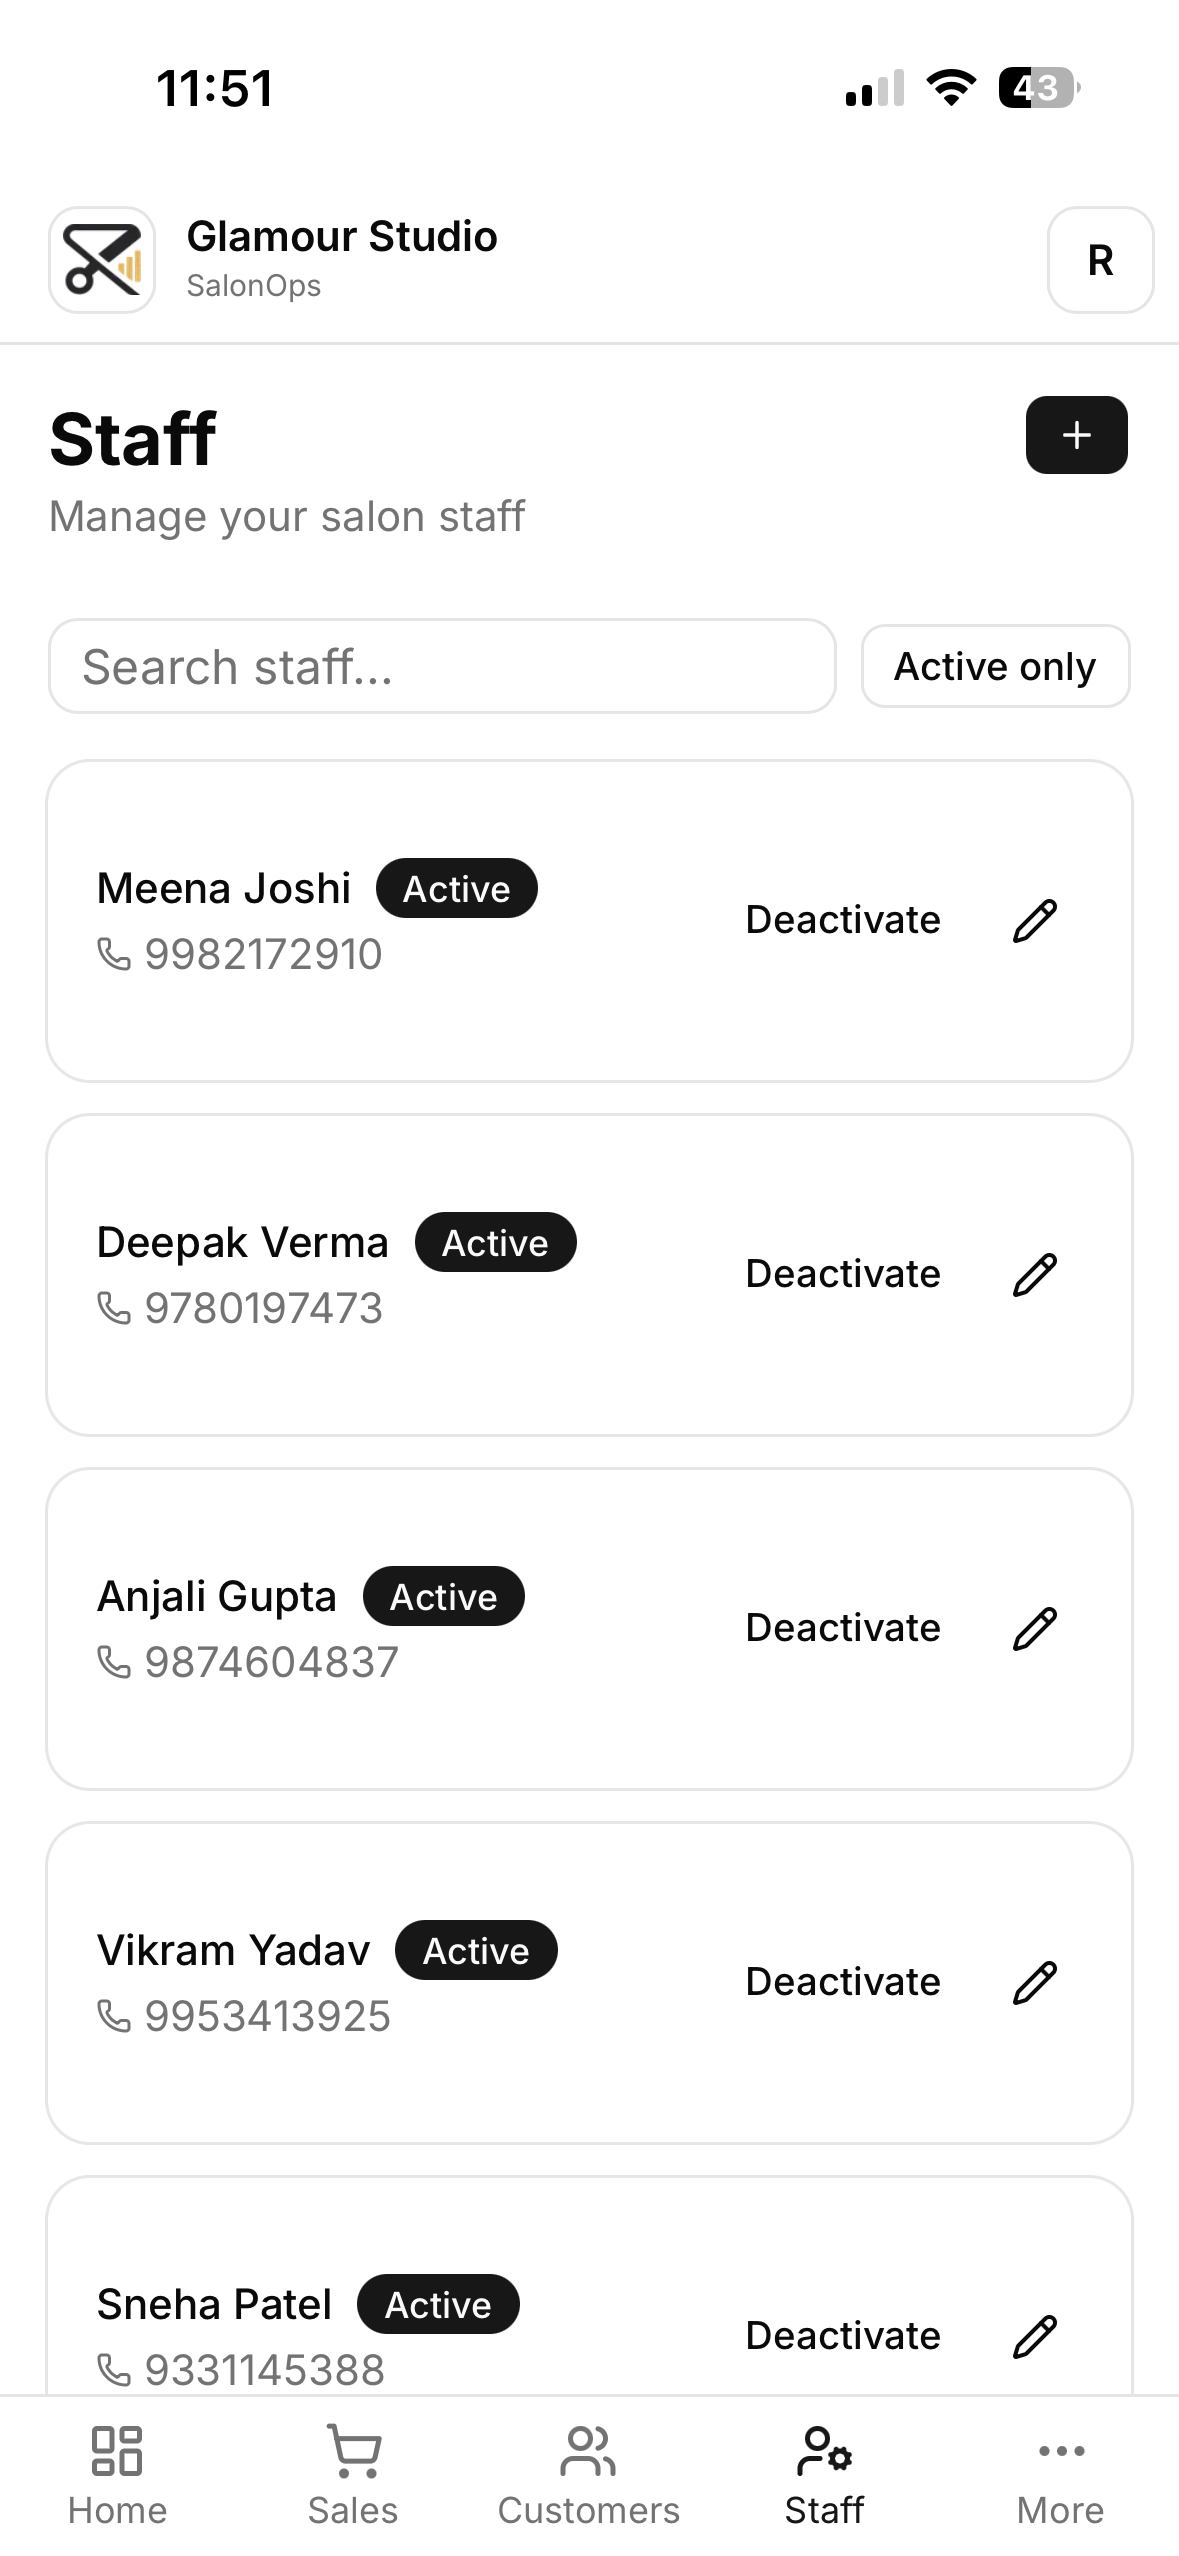Deactivate Sneha Patel
Image resolution: width=1179 pixels, height=2556 pixels.
coord(843,2336)
